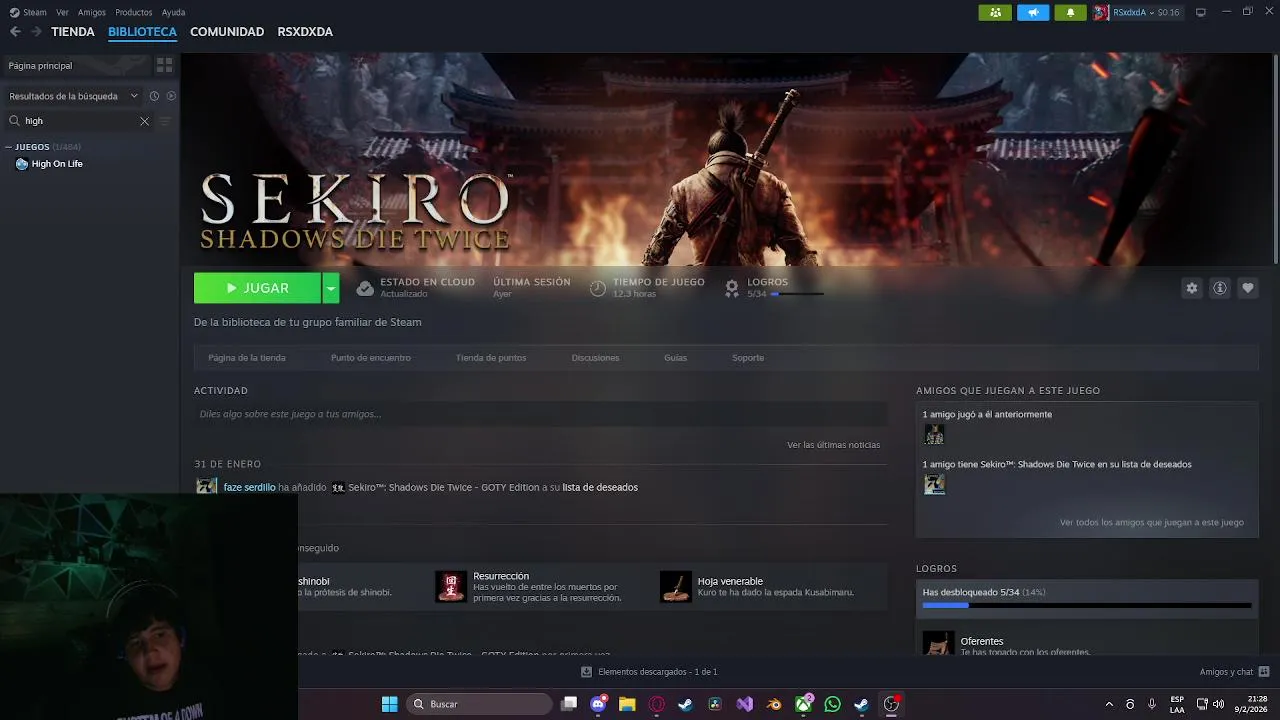Open Ver las últimas noticias link

(x=834, y=445)
